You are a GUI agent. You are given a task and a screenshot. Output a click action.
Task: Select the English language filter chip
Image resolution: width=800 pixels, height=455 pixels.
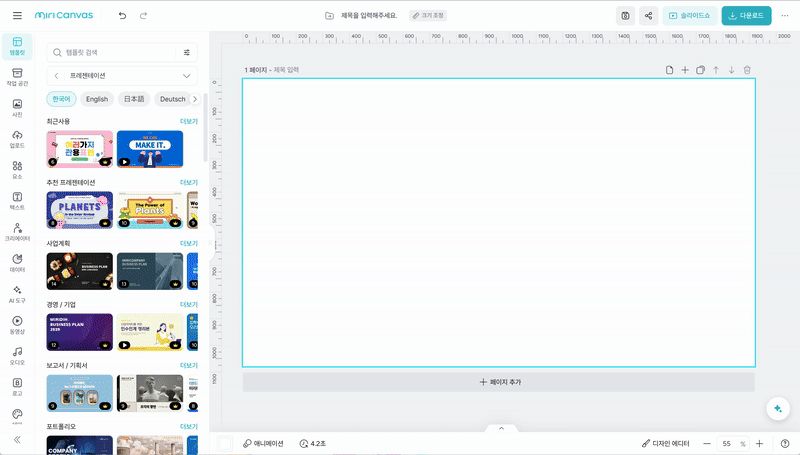click(97, 99)
